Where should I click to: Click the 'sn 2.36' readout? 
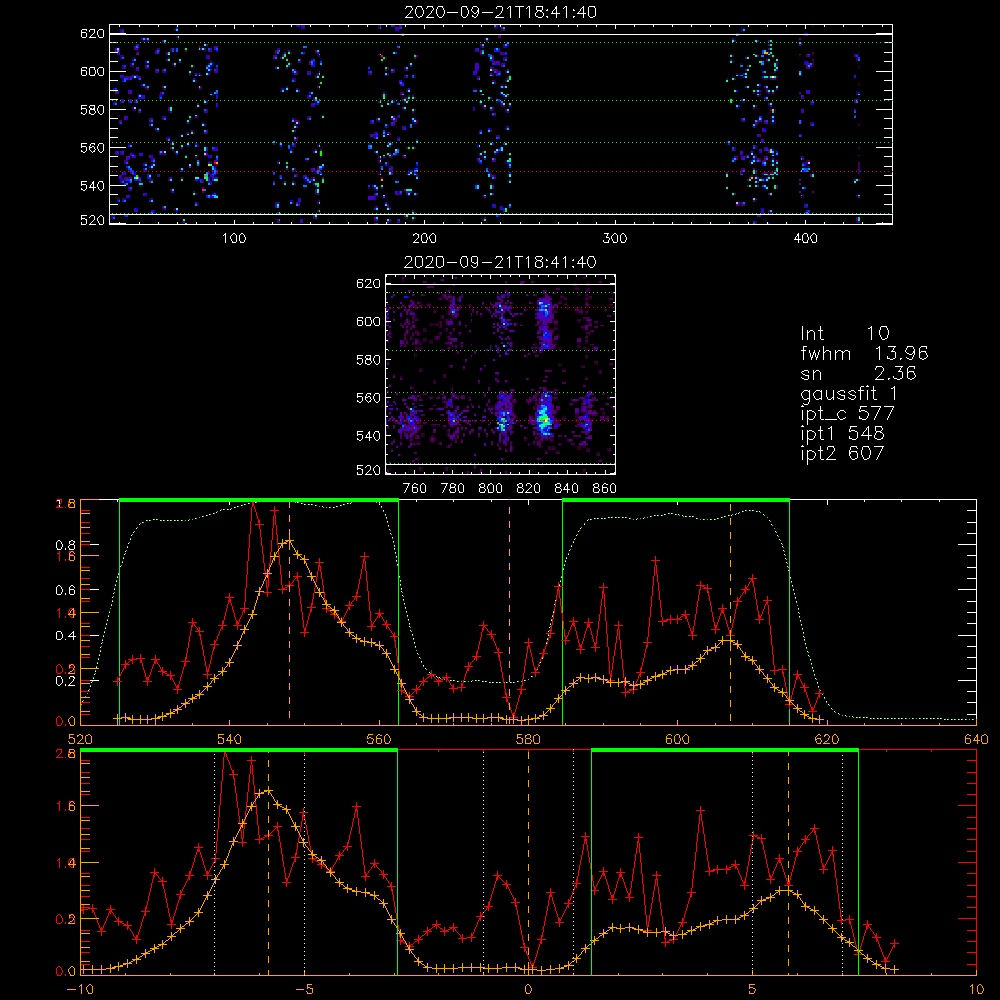[858, 373]
